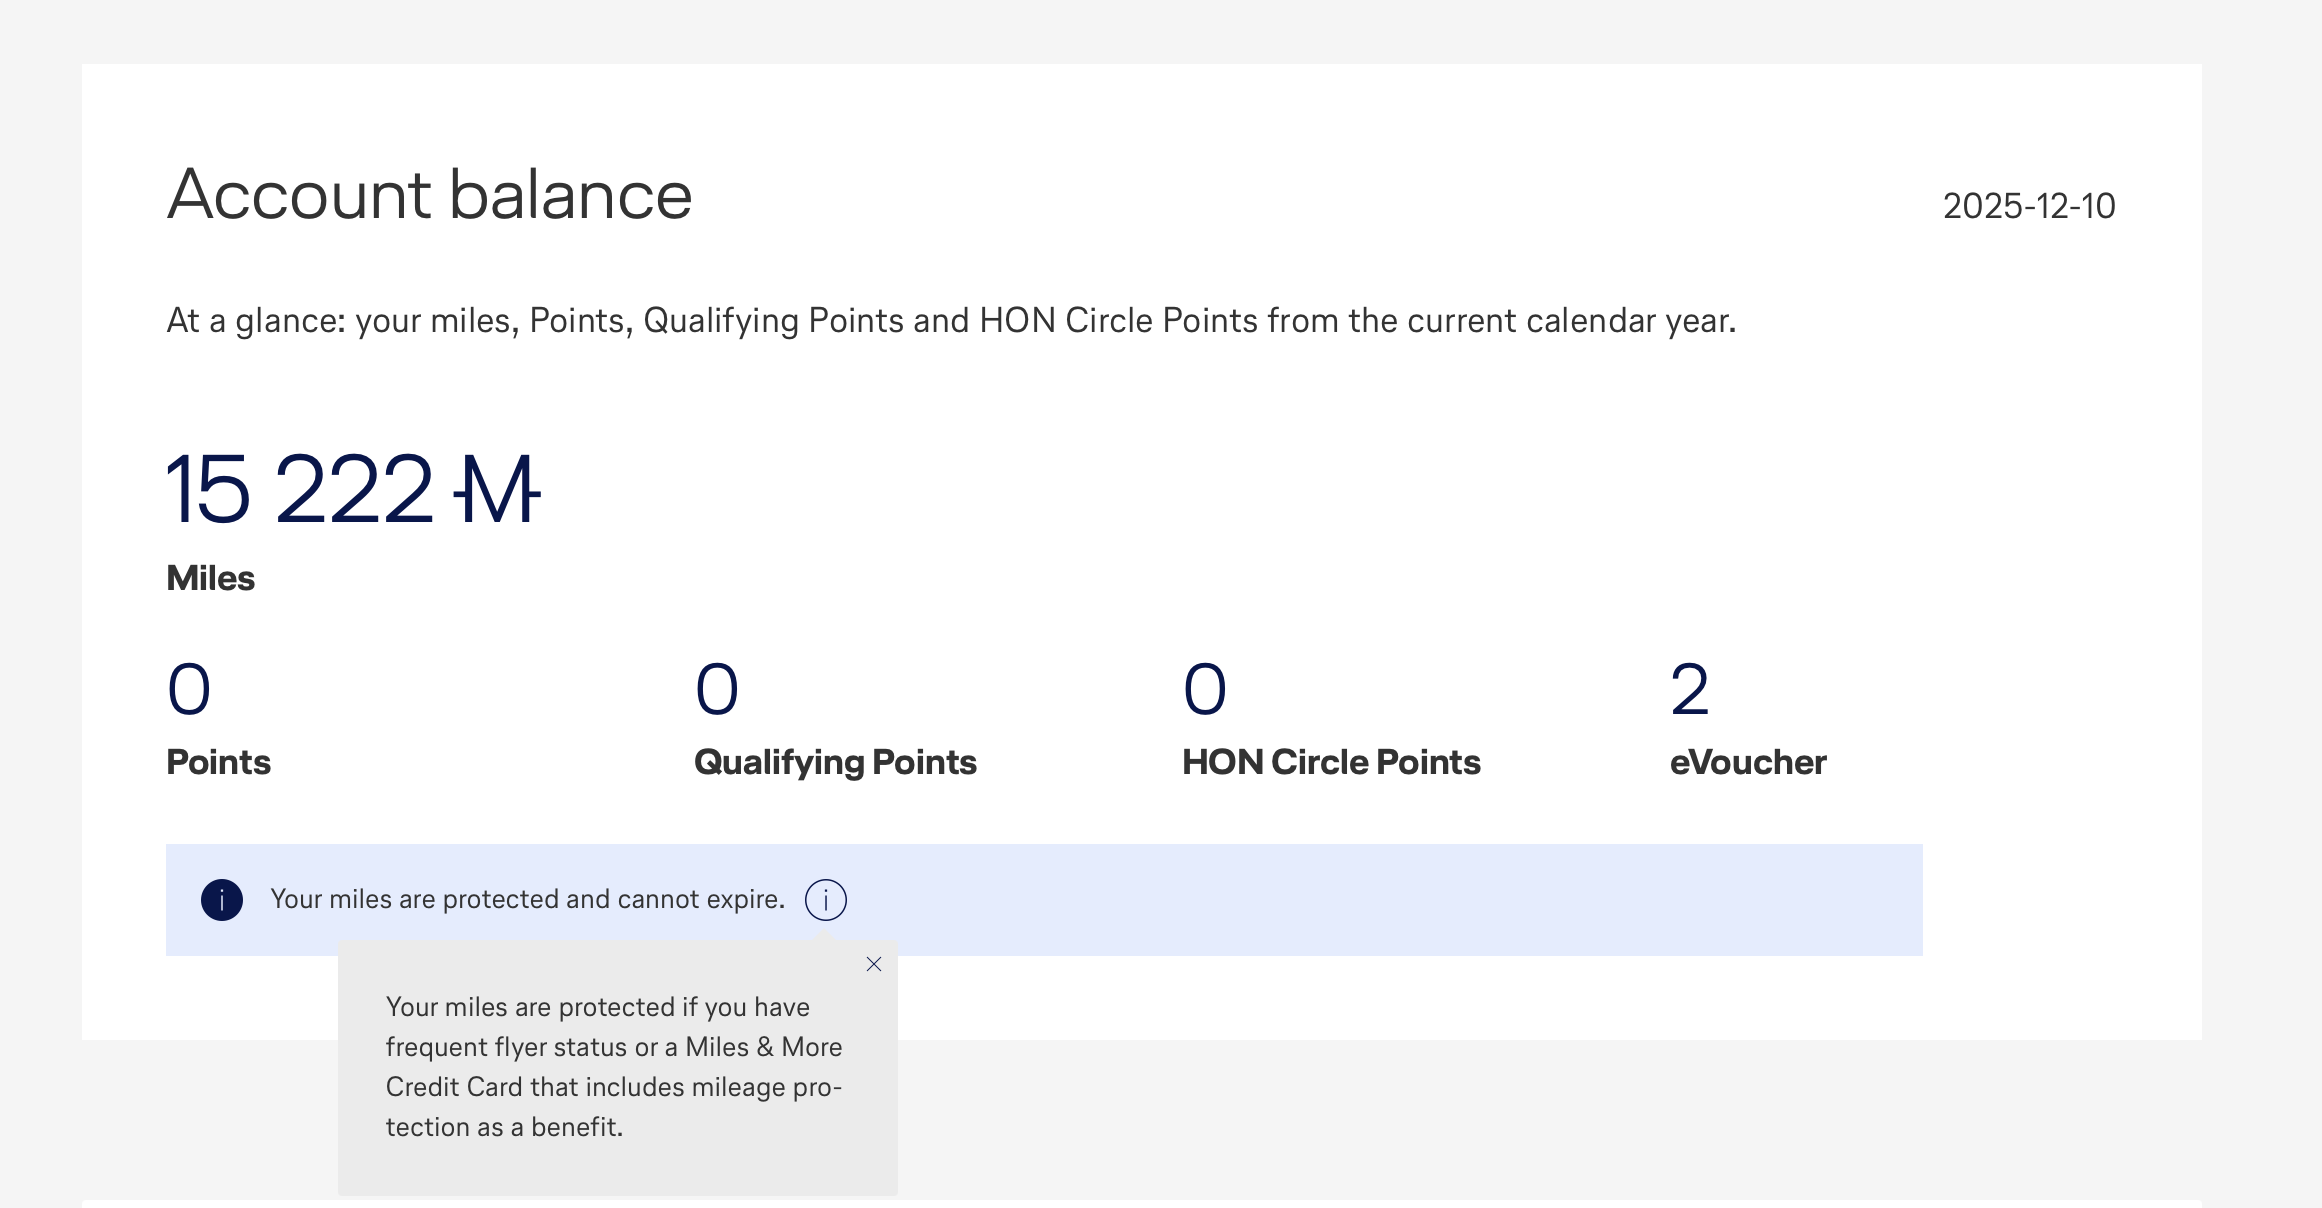The image size is (2322, 1208).
Task: Close the mileage protection tooltip
Action: point(874,964)
